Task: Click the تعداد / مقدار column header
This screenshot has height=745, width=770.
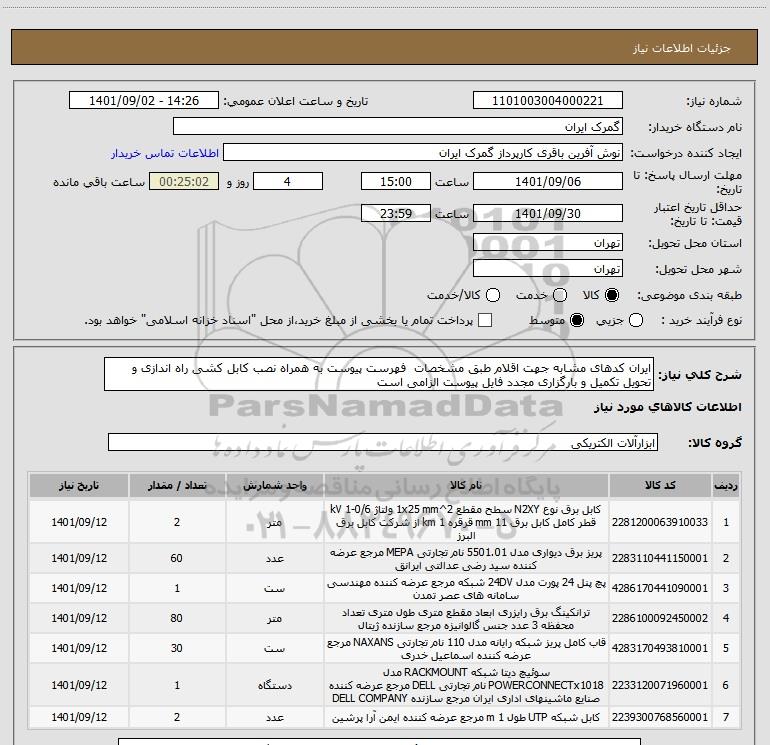Action: click(x=177, y=486)
